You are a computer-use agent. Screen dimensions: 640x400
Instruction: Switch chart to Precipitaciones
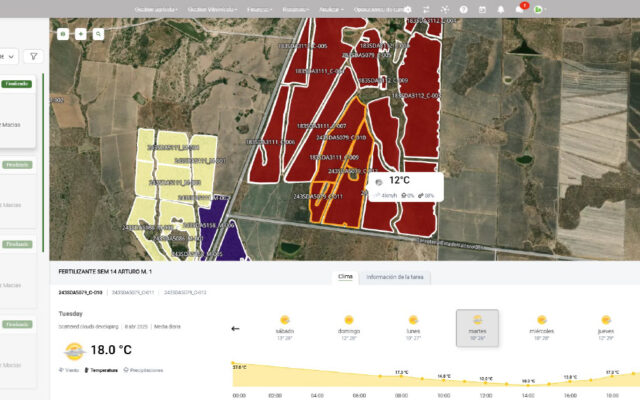143,370
